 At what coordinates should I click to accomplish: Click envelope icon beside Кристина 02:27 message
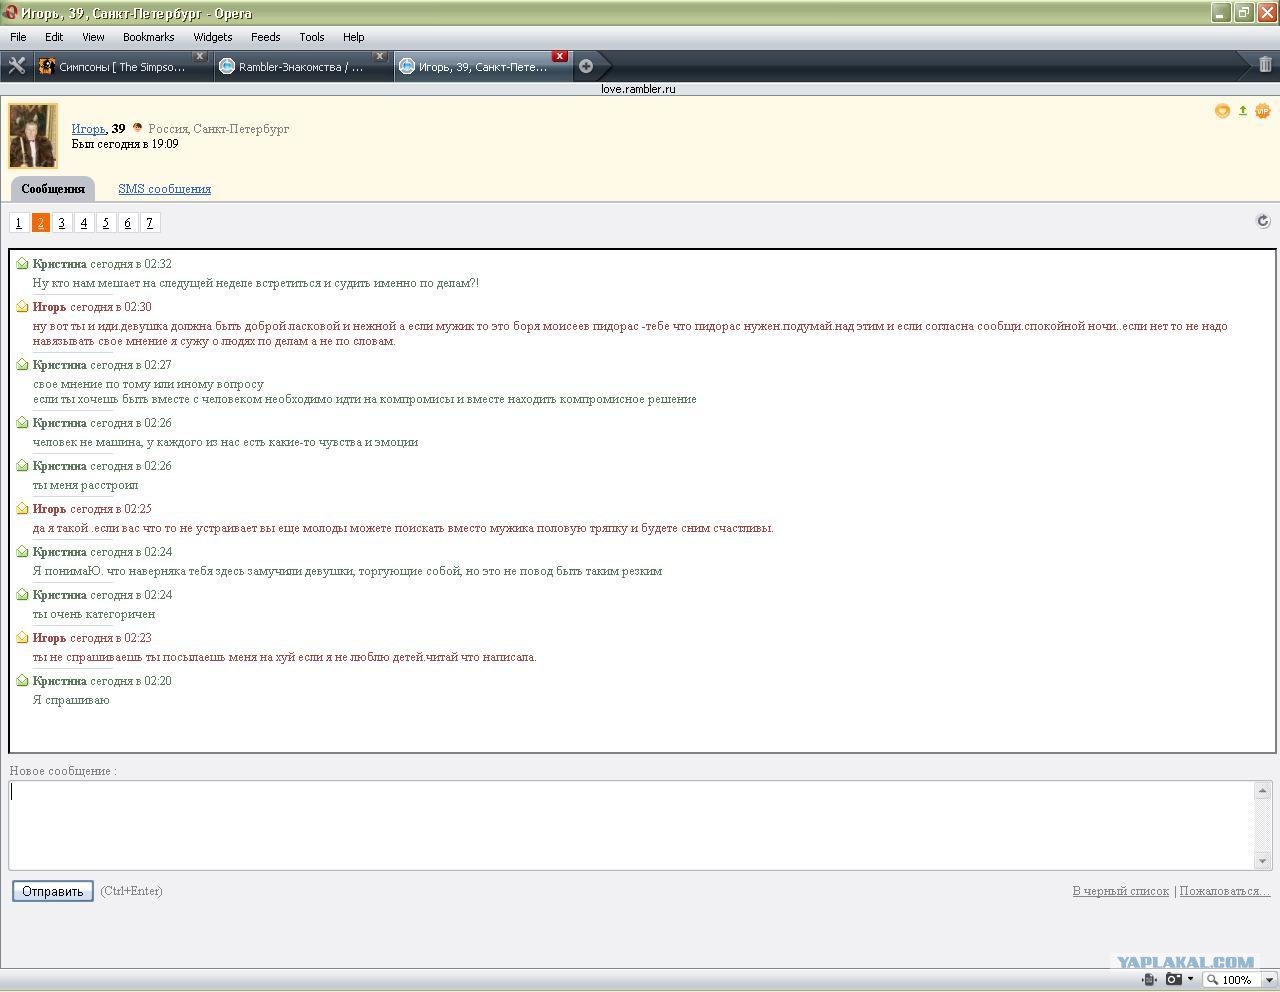(22, 365)
